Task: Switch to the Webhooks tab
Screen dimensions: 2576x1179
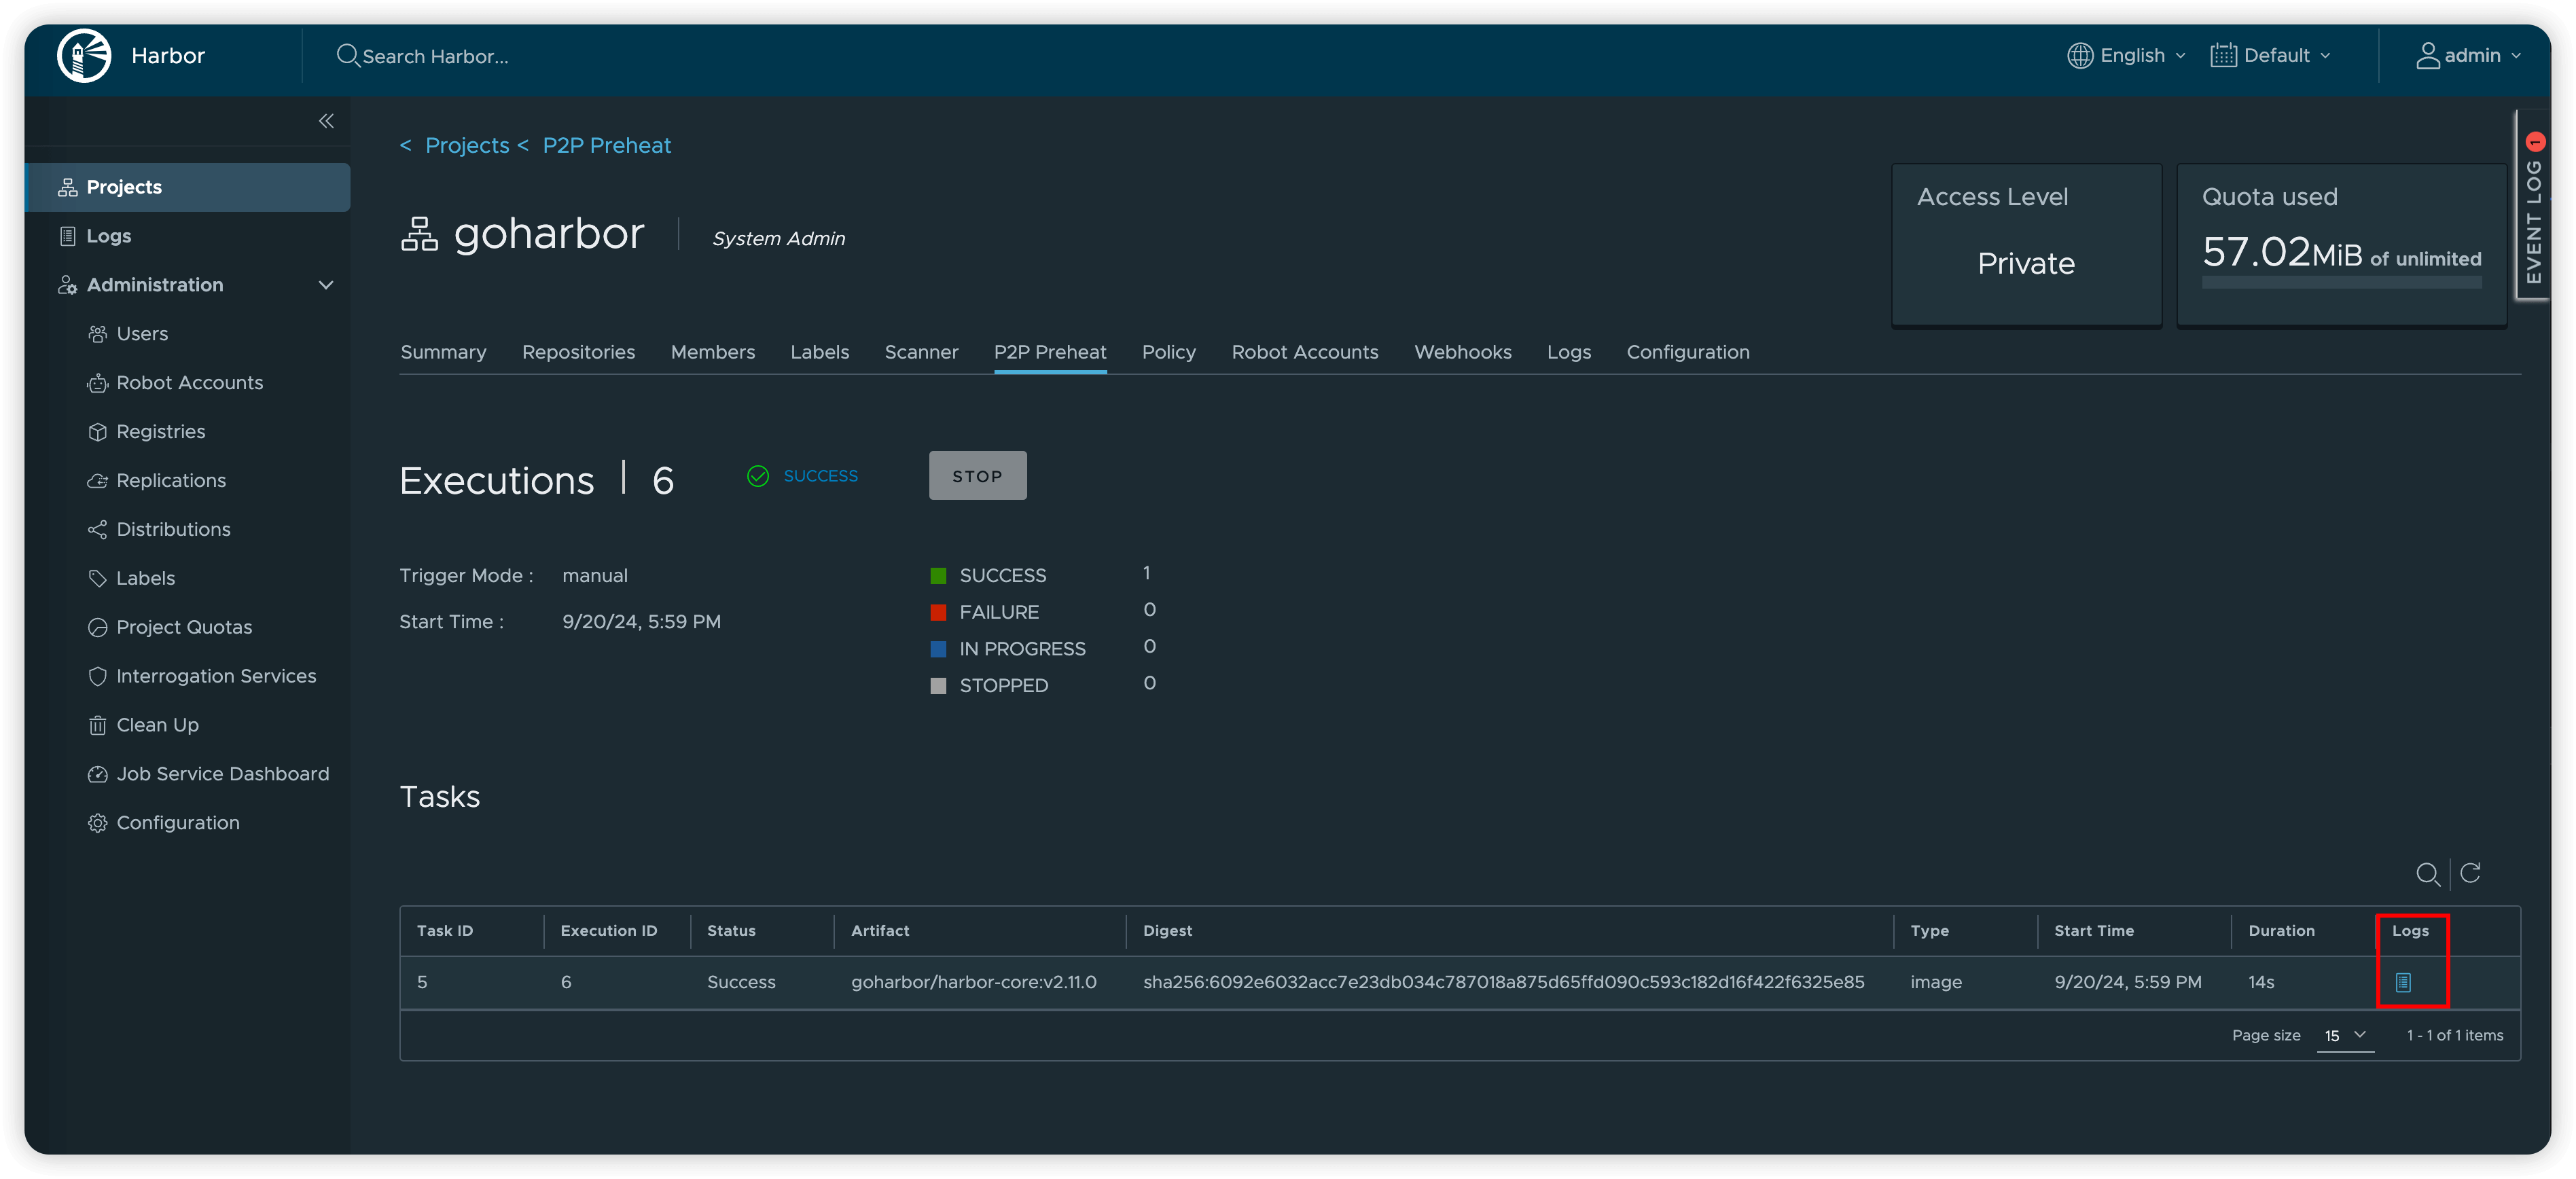Action: pyautogui.click(x=1462, y=353)
